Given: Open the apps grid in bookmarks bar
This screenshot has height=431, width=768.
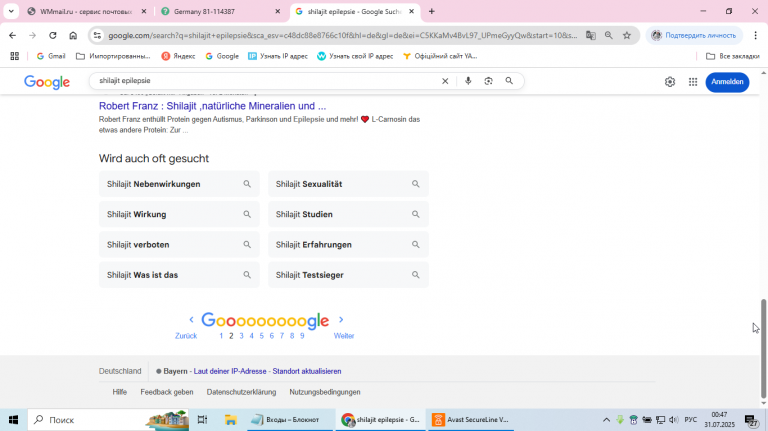Looking at the screenshot, I should [x=15, y=56].
